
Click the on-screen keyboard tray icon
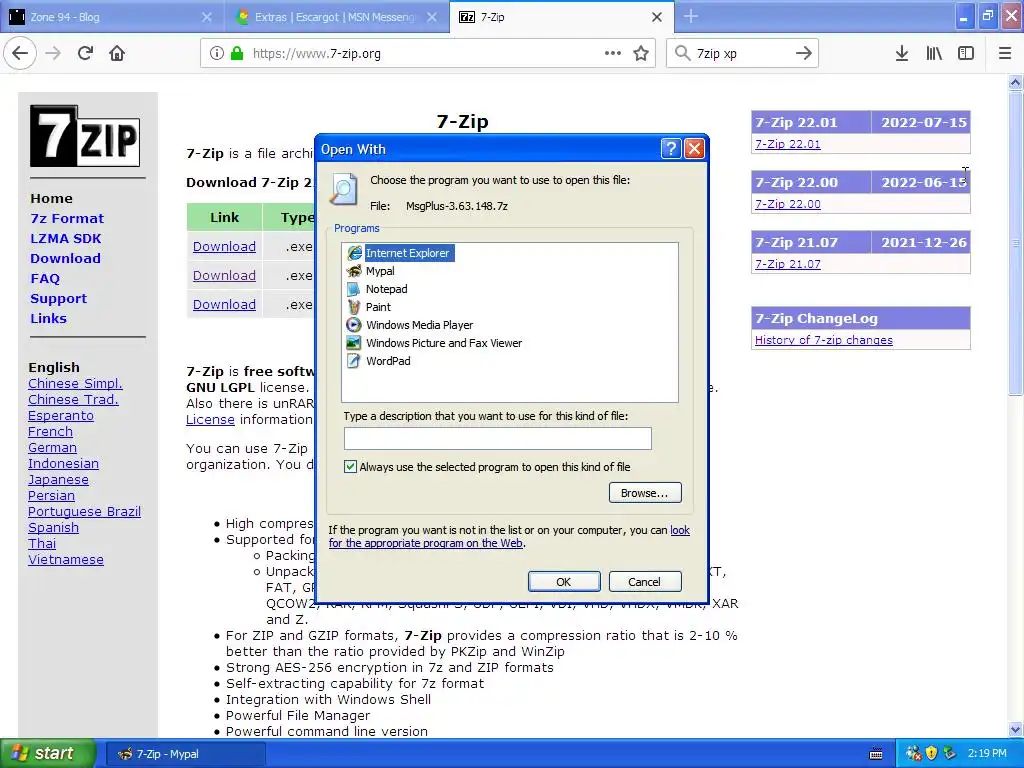(x=876, y=754)
